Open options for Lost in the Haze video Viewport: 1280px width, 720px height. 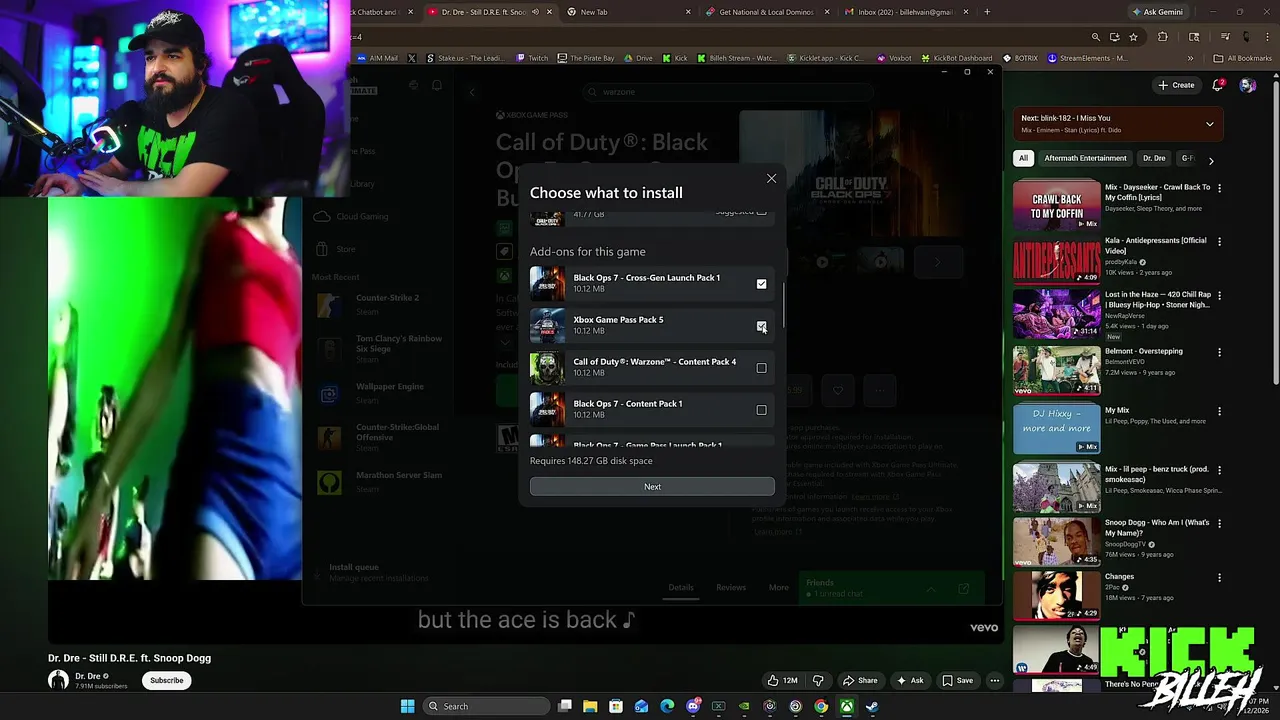click(1219, 296)
